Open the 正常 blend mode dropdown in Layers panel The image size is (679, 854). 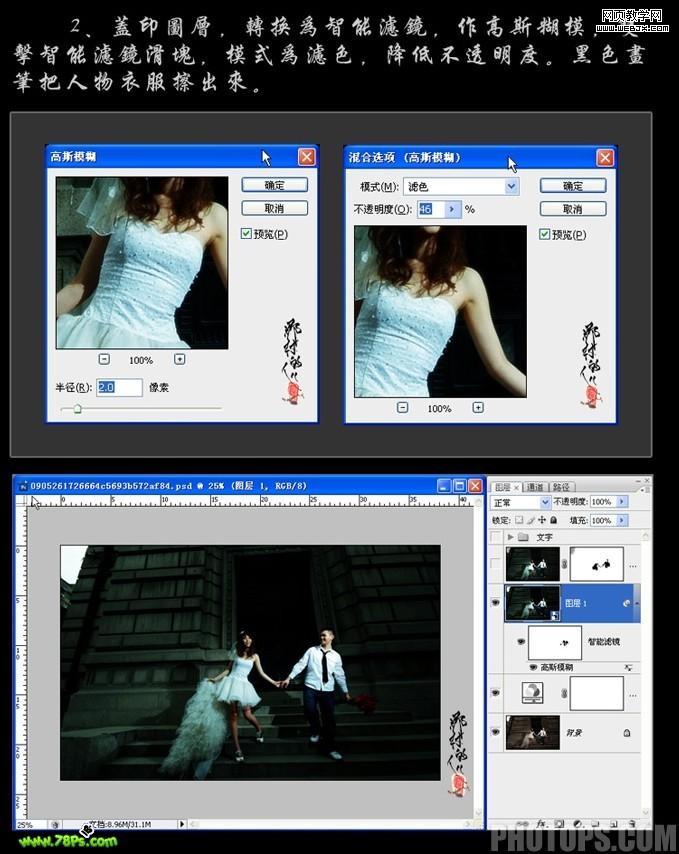click(x=545, y=502)
